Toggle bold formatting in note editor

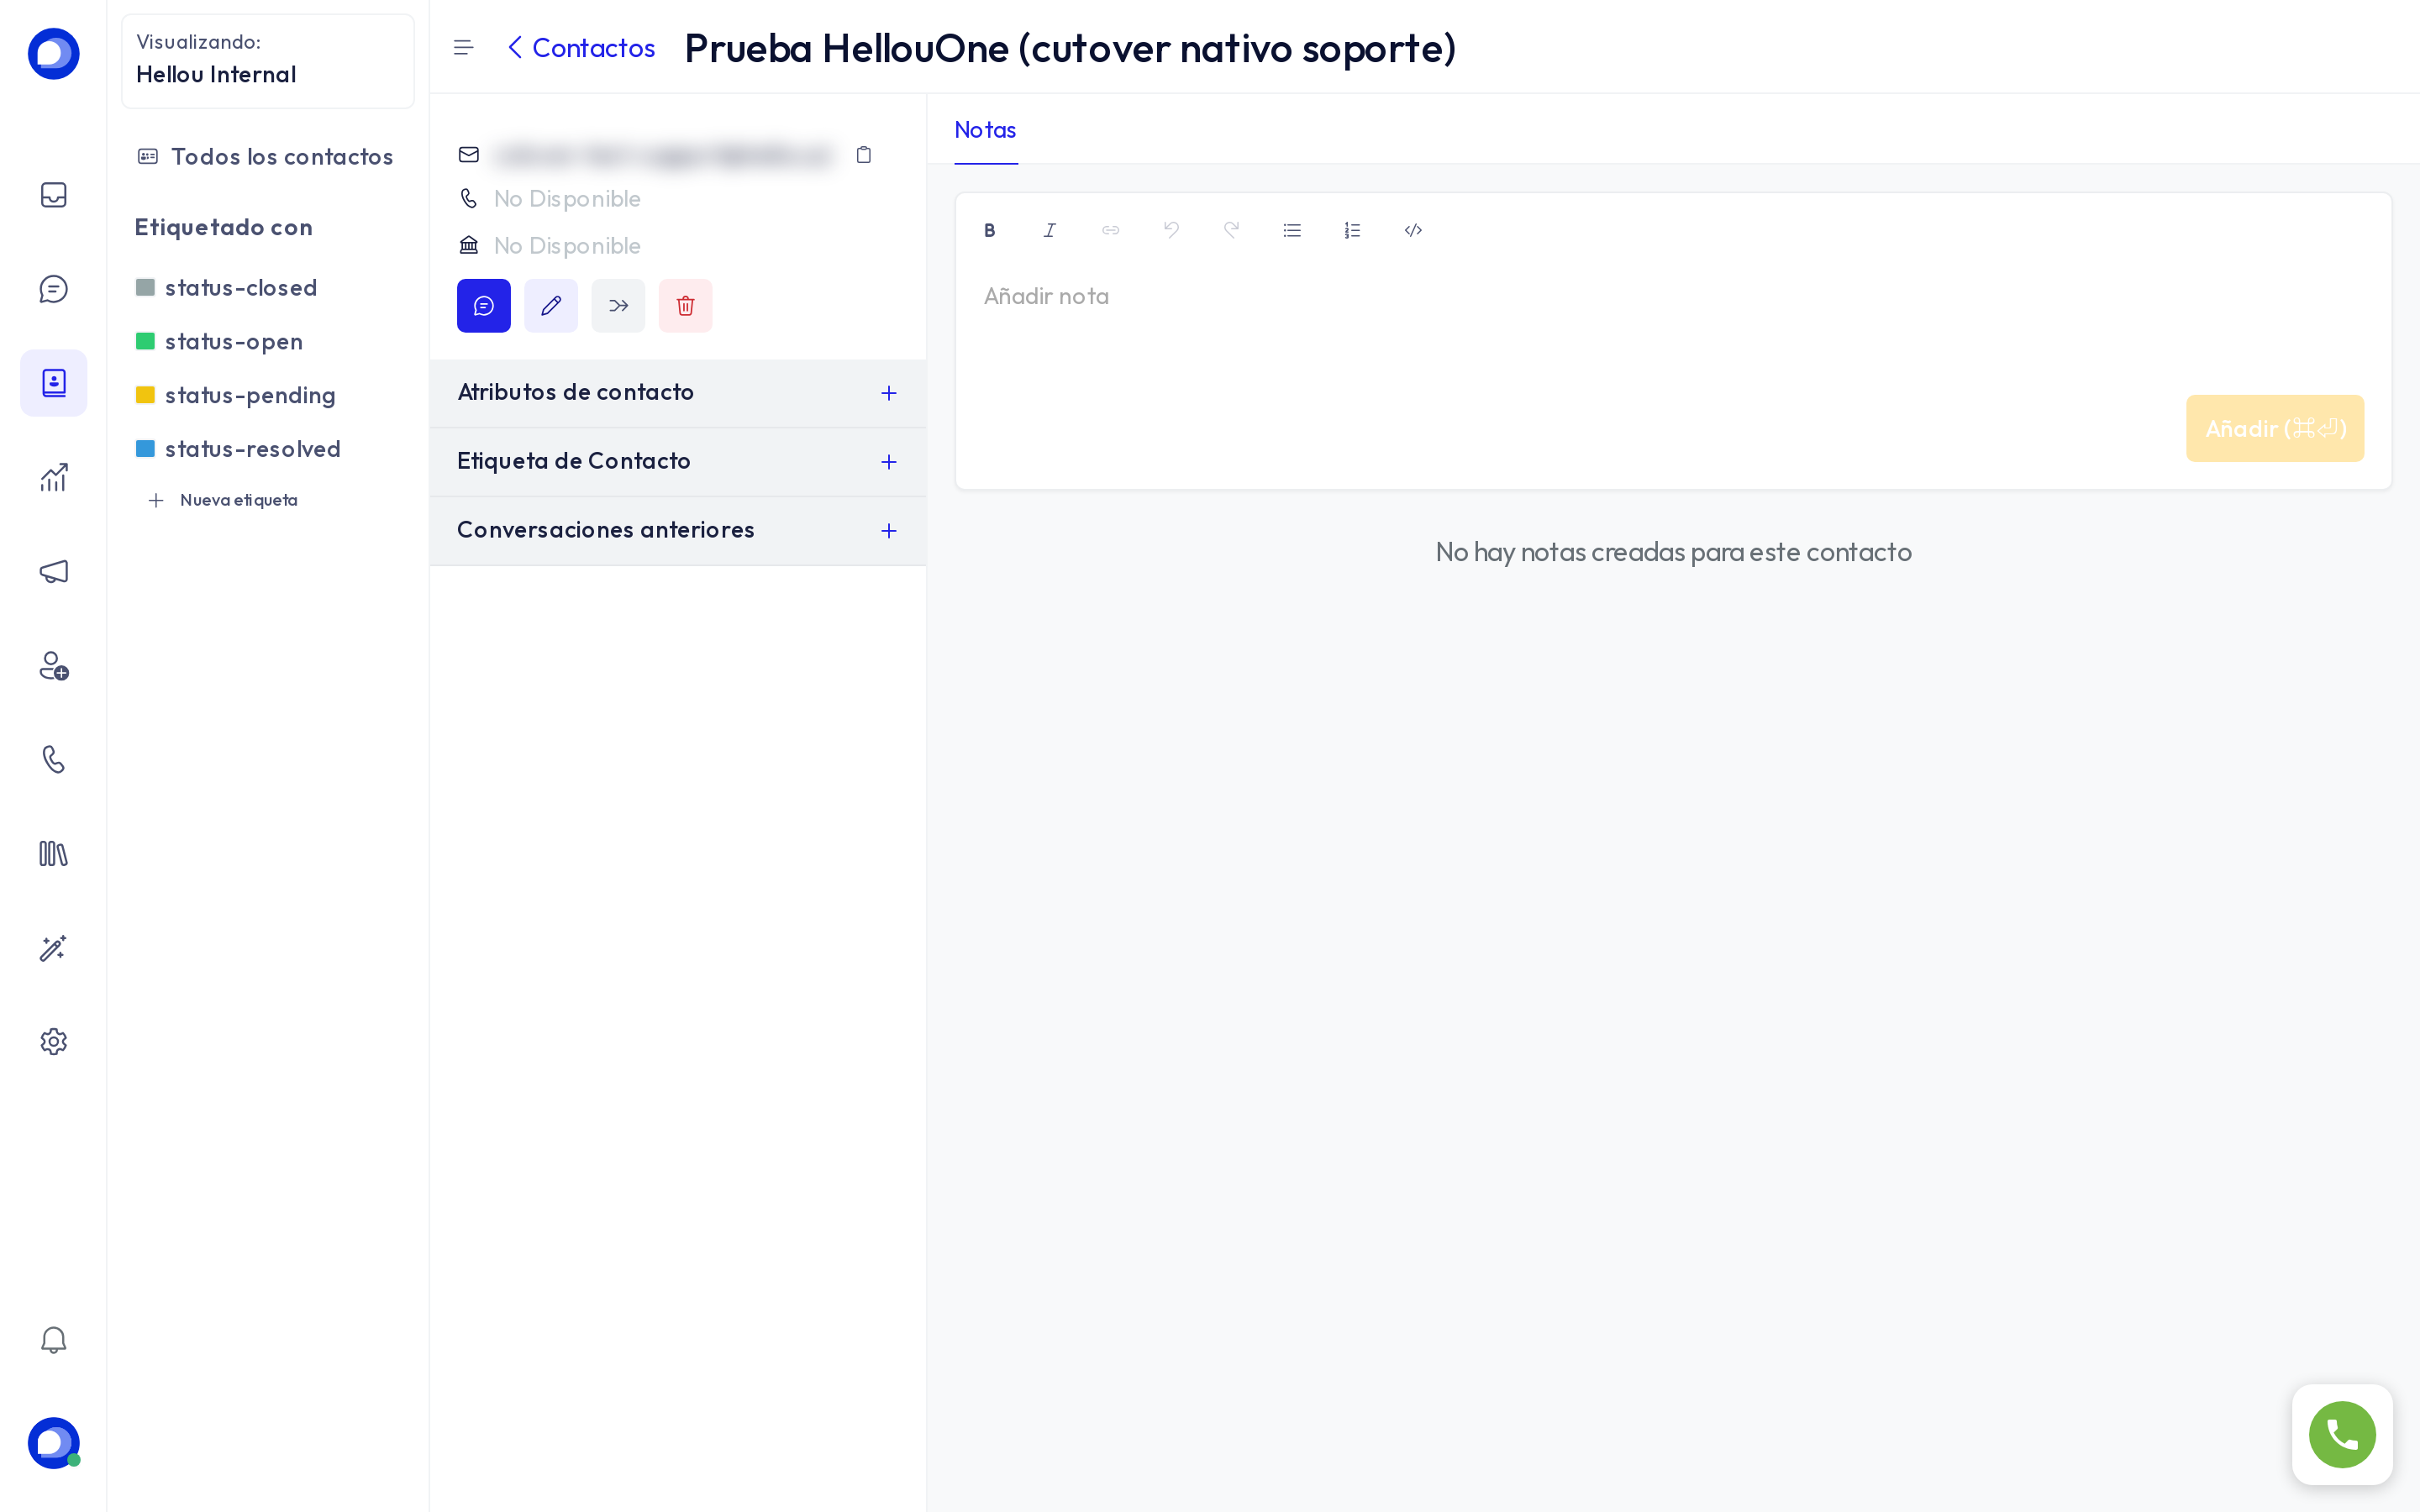tap(989, 230)
